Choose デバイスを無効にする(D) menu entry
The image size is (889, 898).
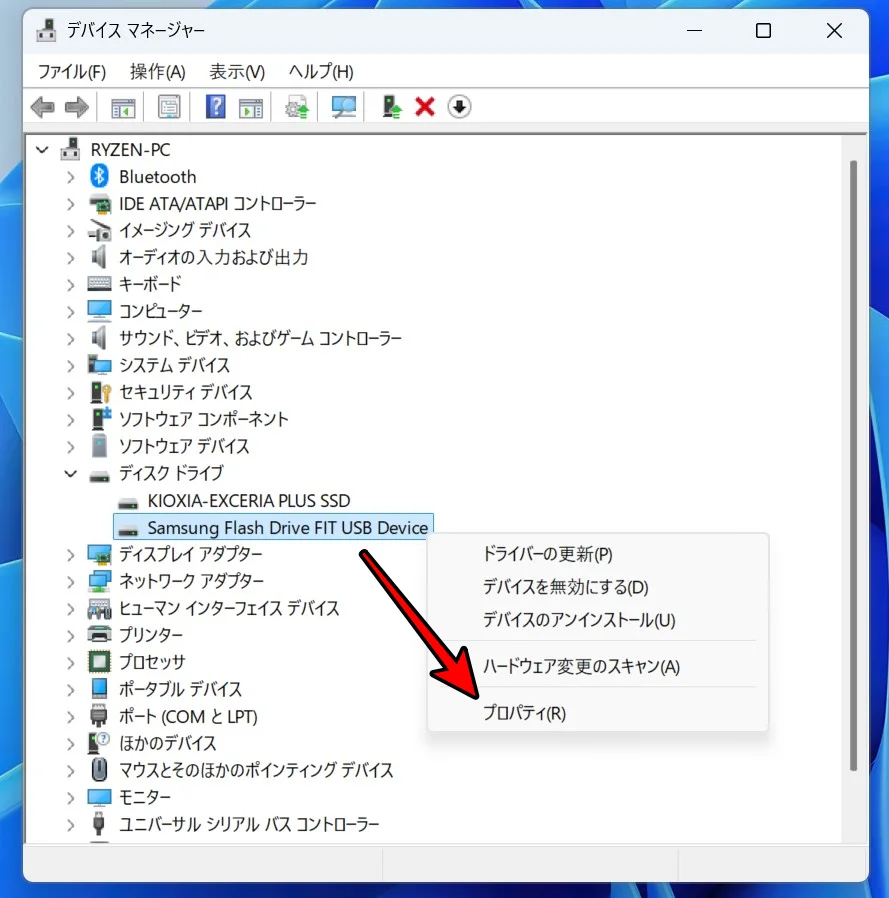tap(565, 587)
